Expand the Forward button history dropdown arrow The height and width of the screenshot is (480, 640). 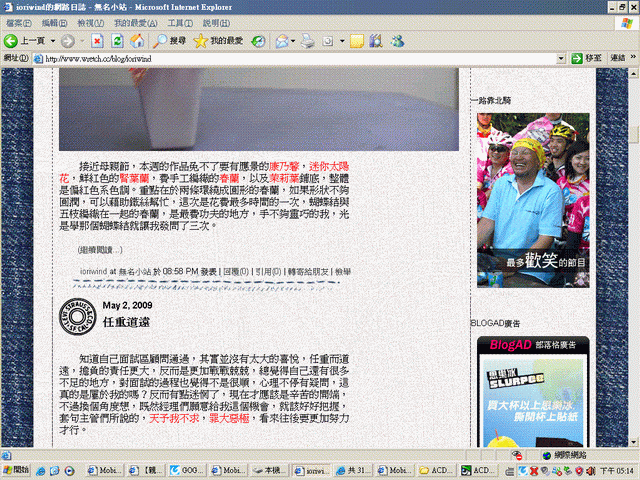pos(81,41)
